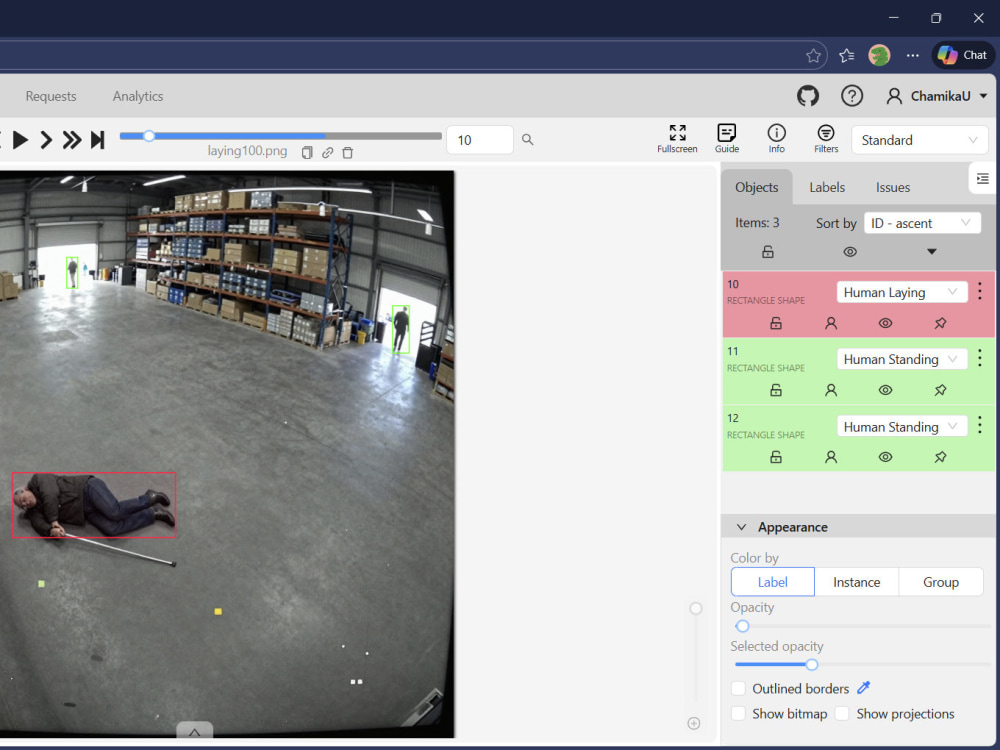Hide all objects with header eye
The image size is (1000, 750).
pos(849,251)
